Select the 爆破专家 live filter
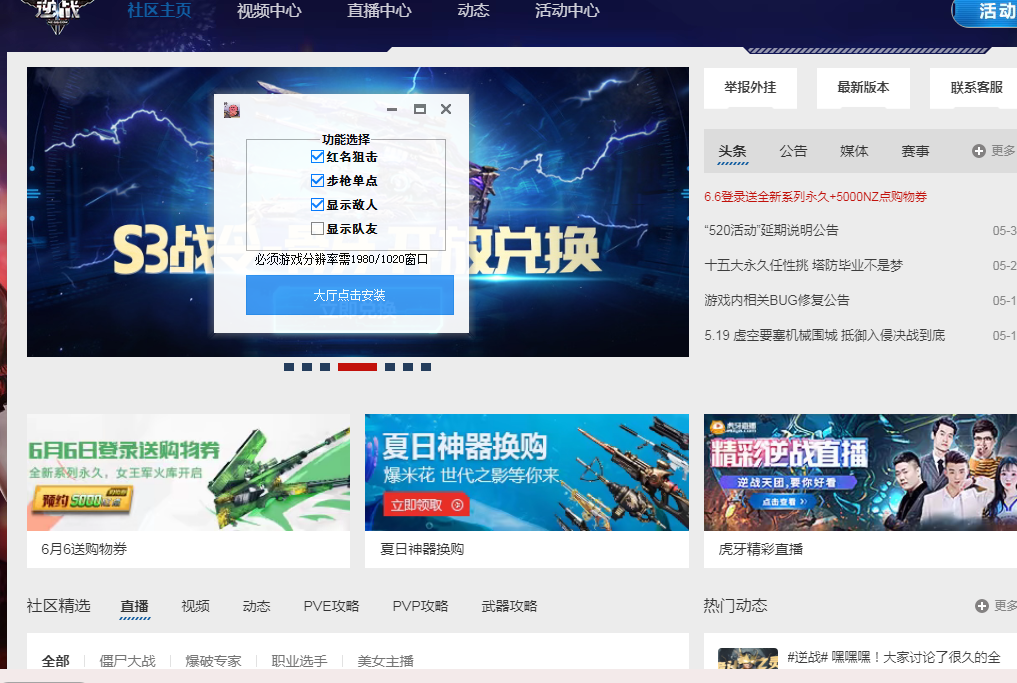1017x683 pixels. [213, 661]
